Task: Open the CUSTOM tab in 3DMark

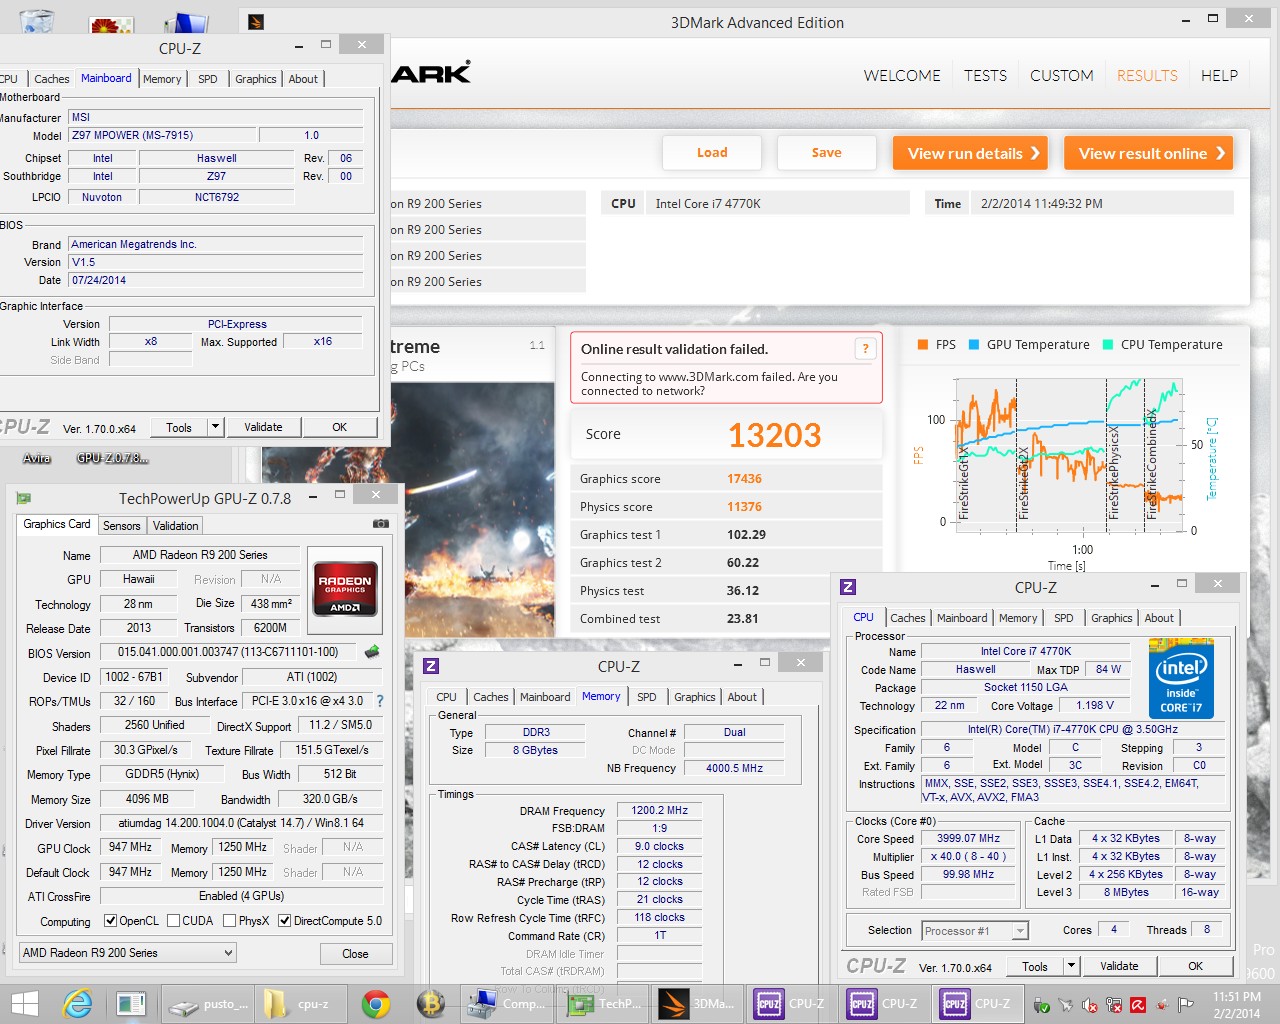Action: pyautogui.click(x=1061, y=76)
